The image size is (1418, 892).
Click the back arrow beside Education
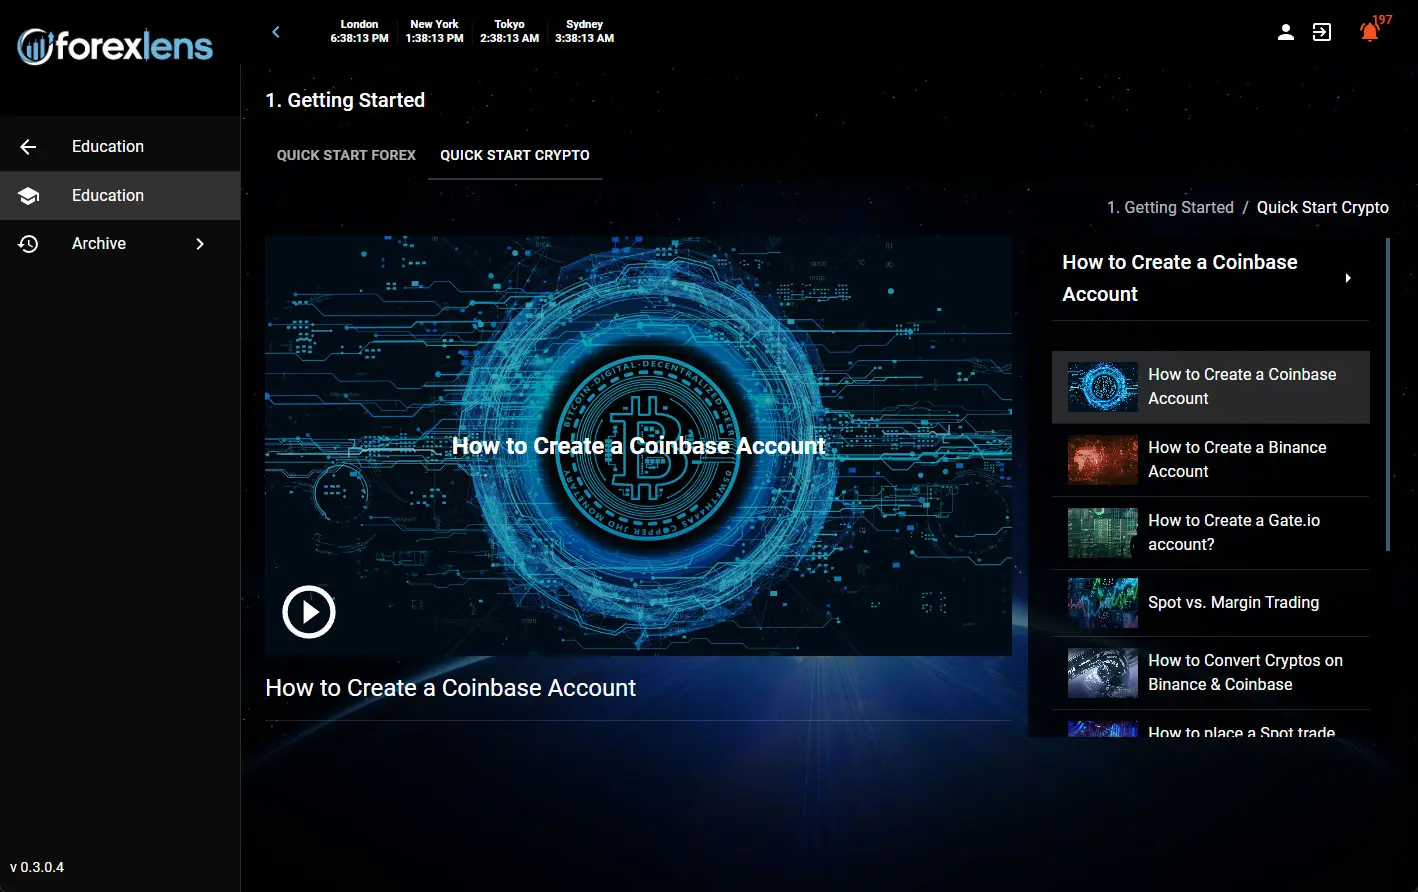(28, 147)
